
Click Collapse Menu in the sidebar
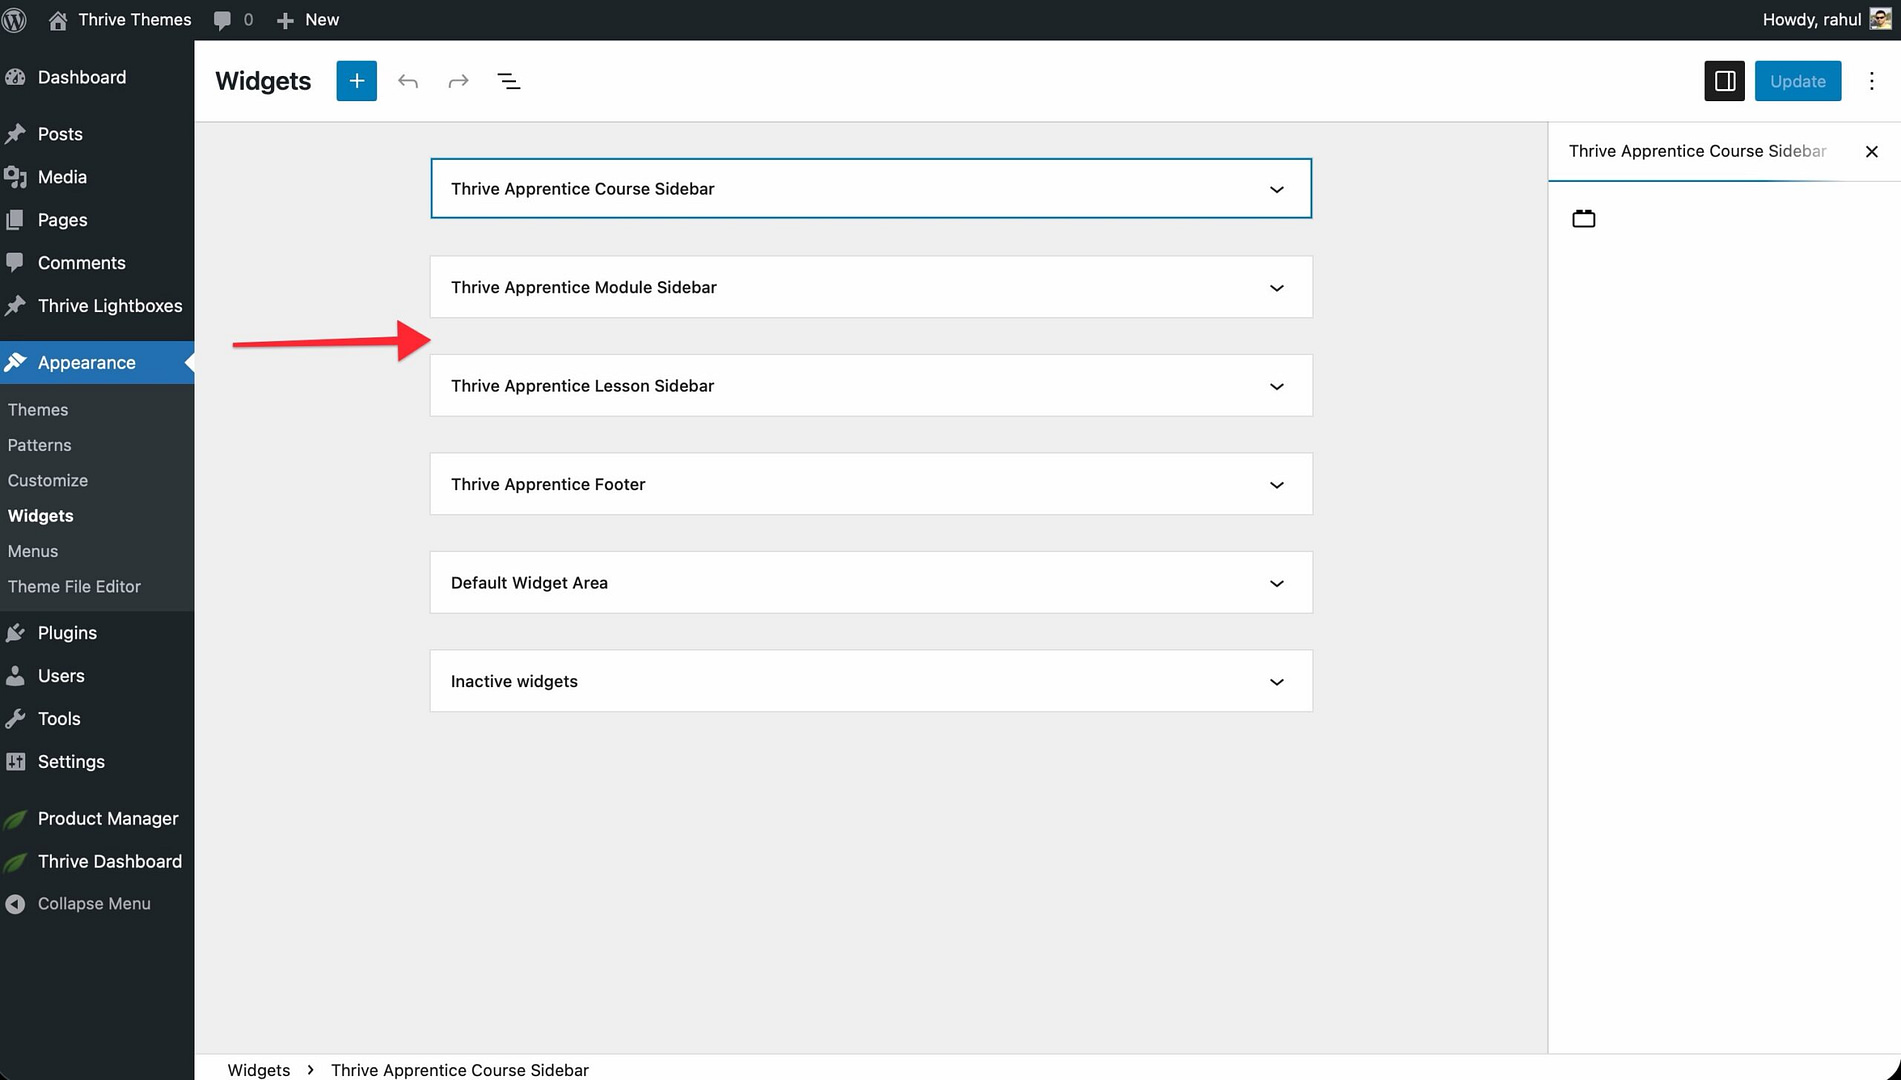[x=93, y=903]
